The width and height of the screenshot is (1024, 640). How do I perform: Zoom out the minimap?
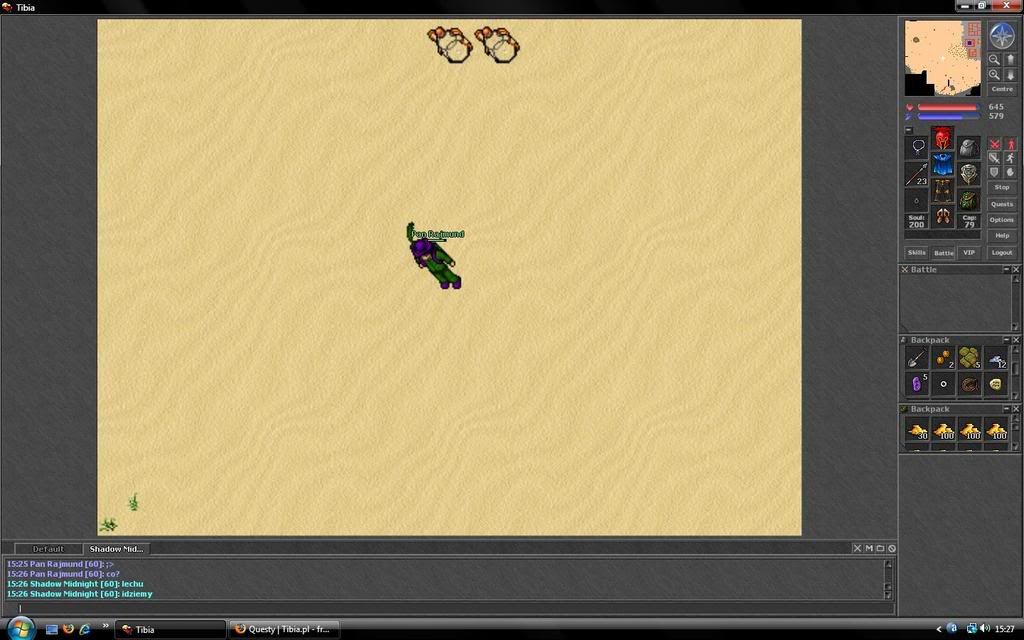point(995,59)
